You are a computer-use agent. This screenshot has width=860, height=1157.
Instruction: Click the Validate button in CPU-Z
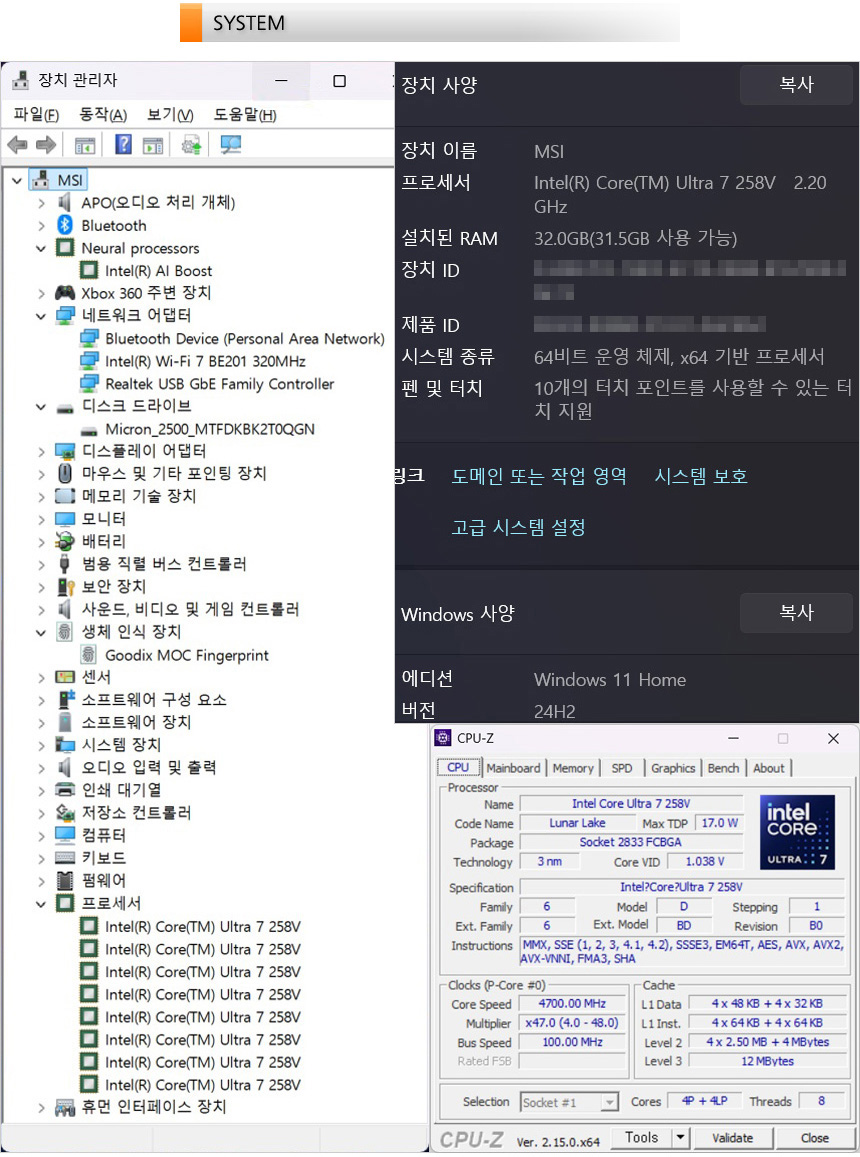[732, 1138]
